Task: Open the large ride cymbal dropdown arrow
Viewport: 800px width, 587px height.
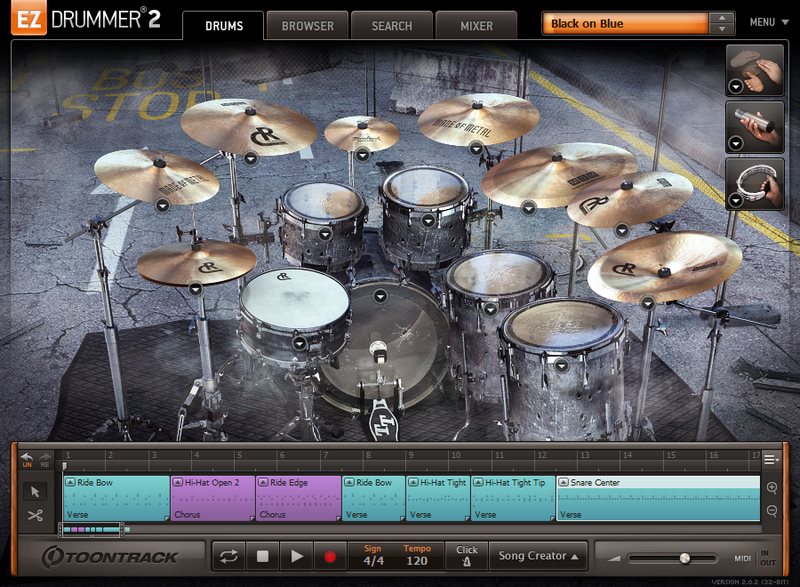Action: 529,208
